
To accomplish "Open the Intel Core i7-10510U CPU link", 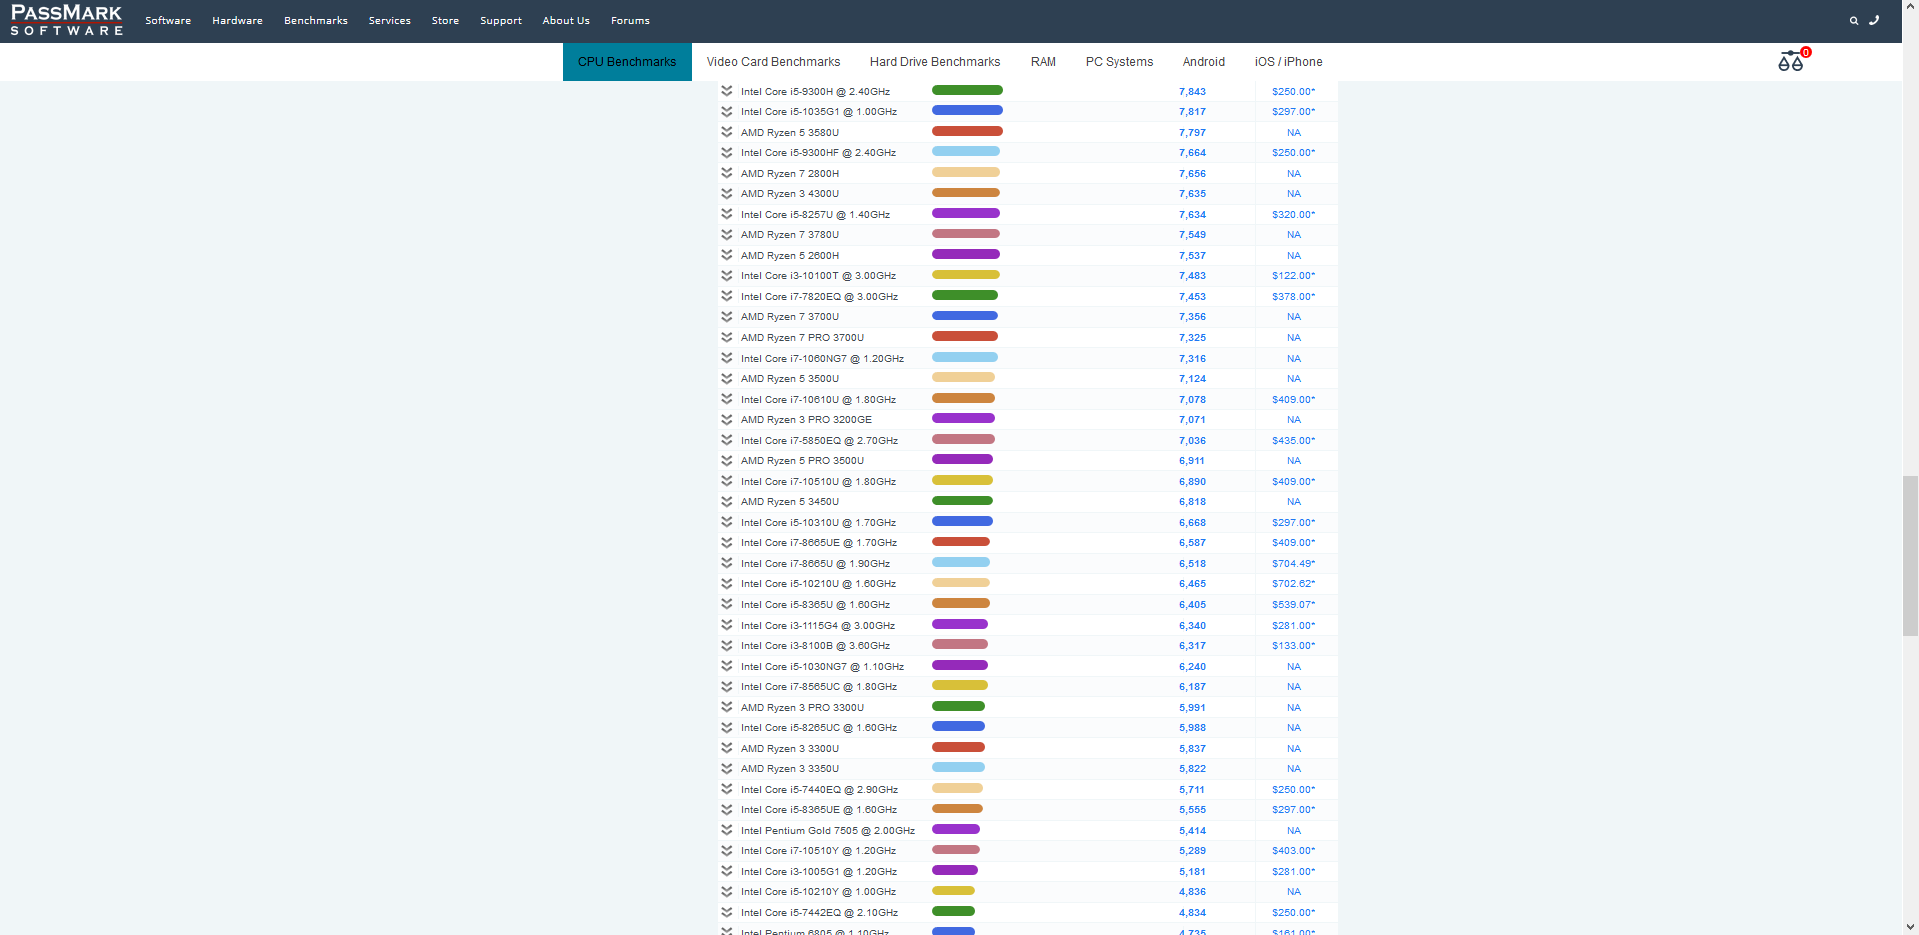I will click(x=818, y=482).
